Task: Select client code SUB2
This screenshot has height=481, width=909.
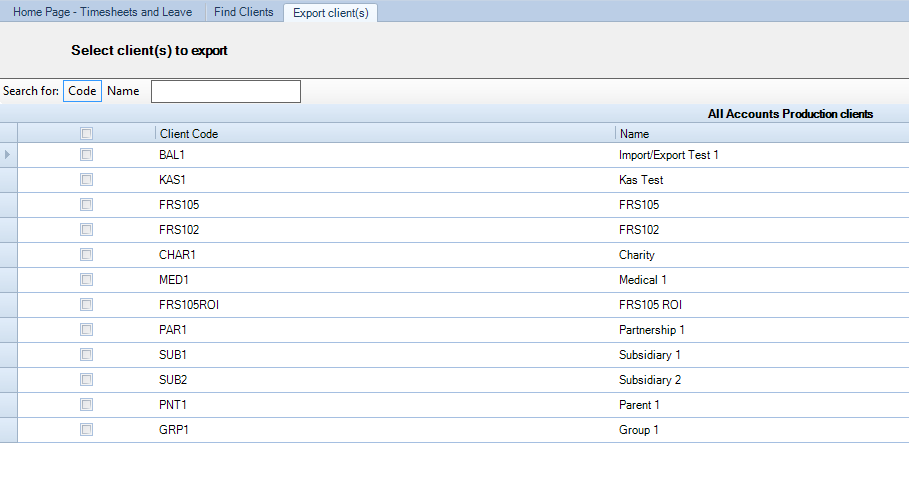Action: [x=173, y=380]
